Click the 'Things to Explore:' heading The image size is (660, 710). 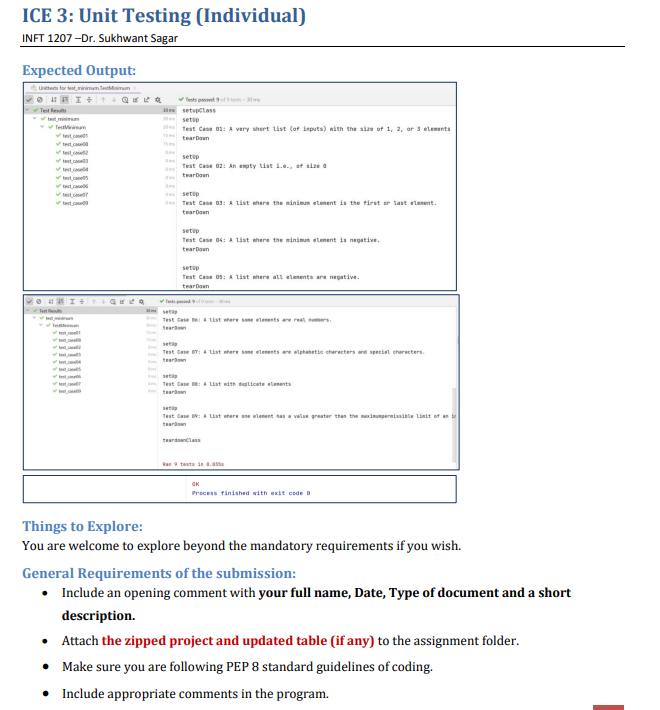(82, 526)
